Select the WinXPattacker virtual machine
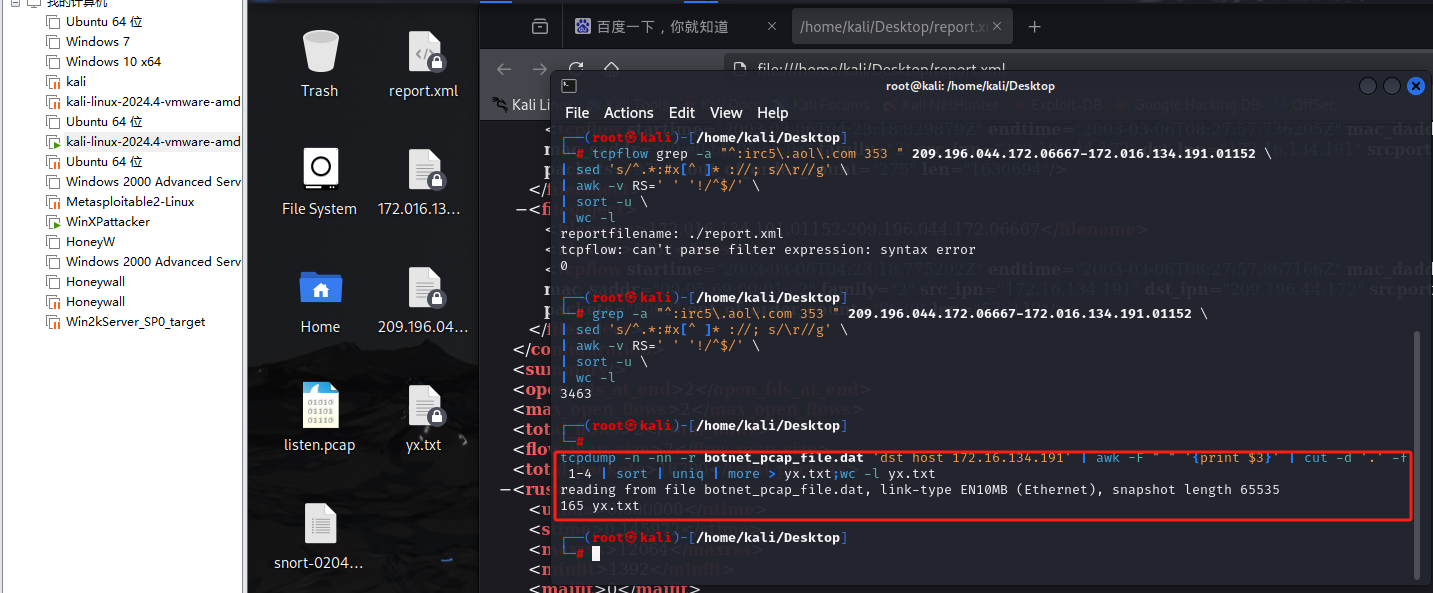 (99, 221)
